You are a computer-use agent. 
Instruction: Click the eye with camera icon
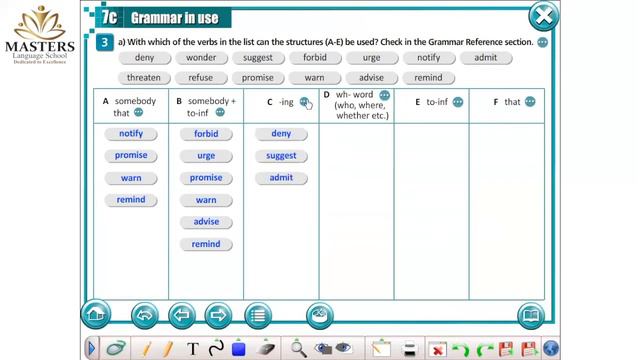coord(323,349)
